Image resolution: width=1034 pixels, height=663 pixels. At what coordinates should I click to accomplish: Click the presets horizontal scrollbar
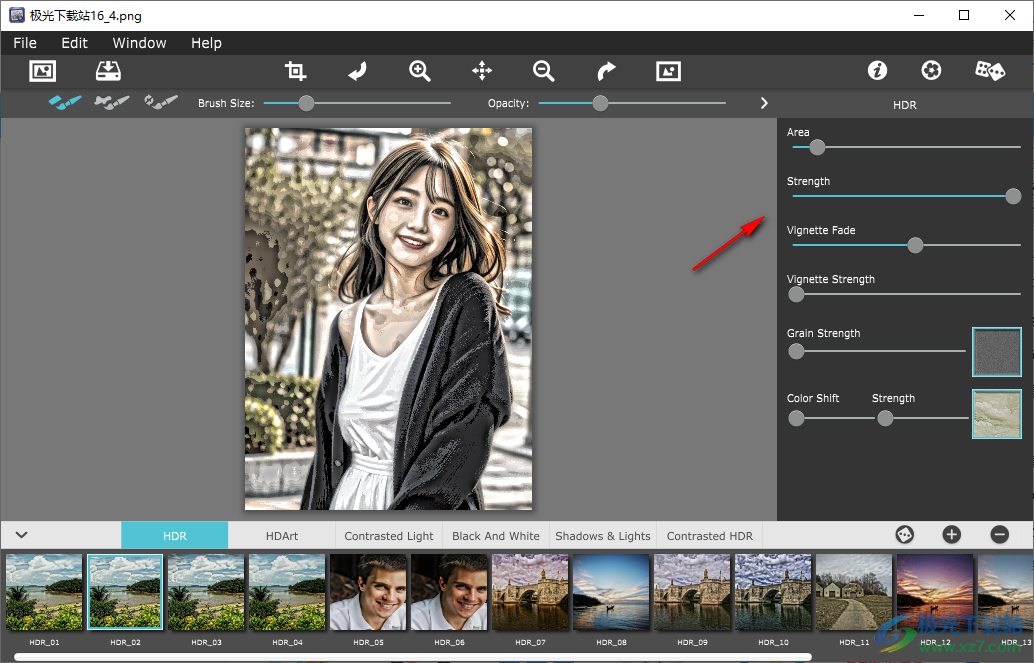click(x=413, y=656)
